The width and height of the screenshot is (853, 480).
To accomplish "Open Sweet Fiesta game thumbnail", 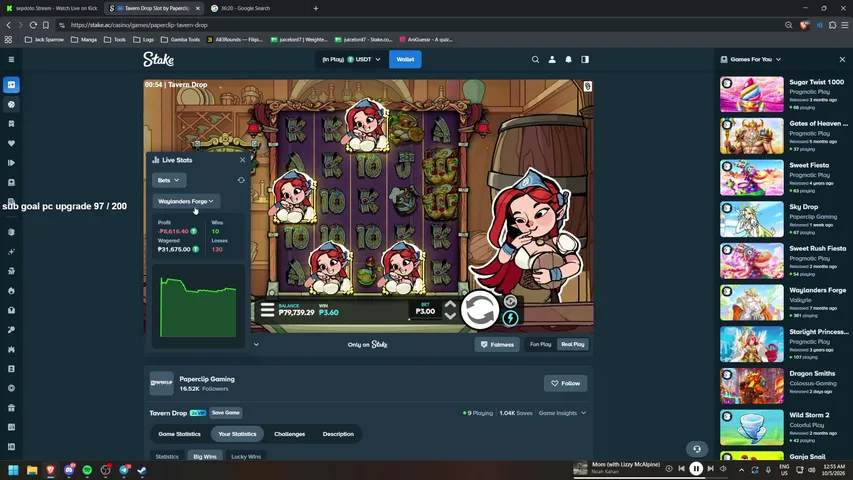I will pyautogui.click(x=752, y=177).
